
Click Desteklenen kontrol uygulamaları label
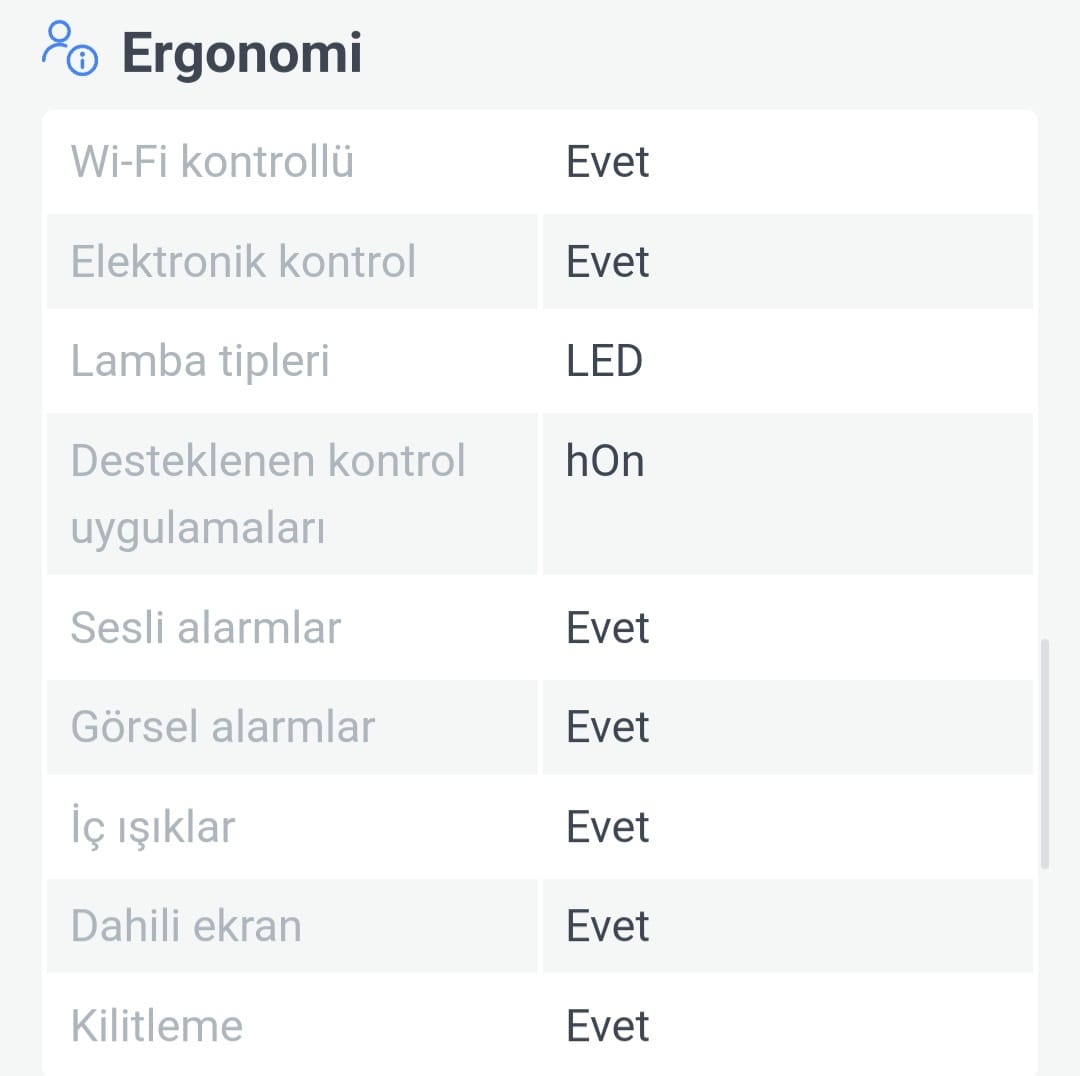pyautogui.click(x=268, y=494)
